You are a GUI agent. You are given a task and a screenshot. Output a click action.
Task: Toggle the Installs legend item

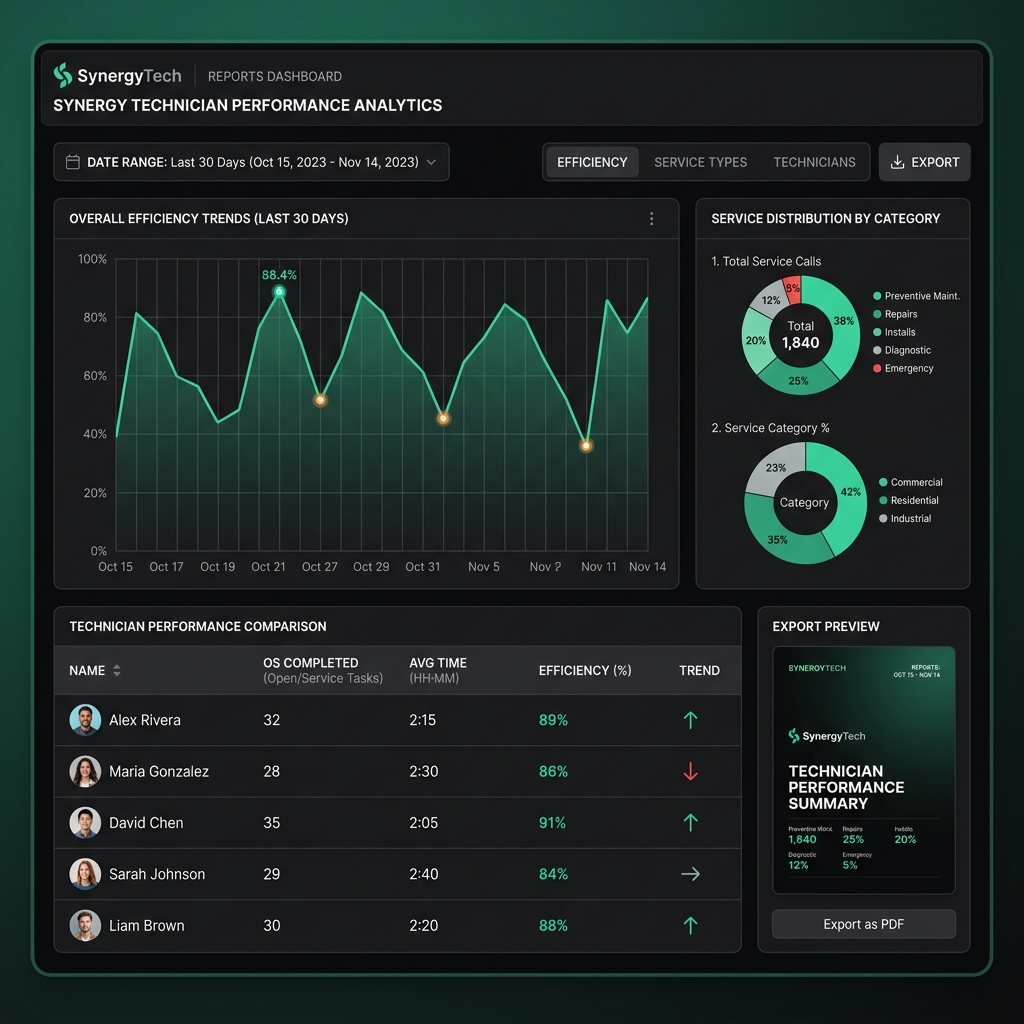coord(894,332)
